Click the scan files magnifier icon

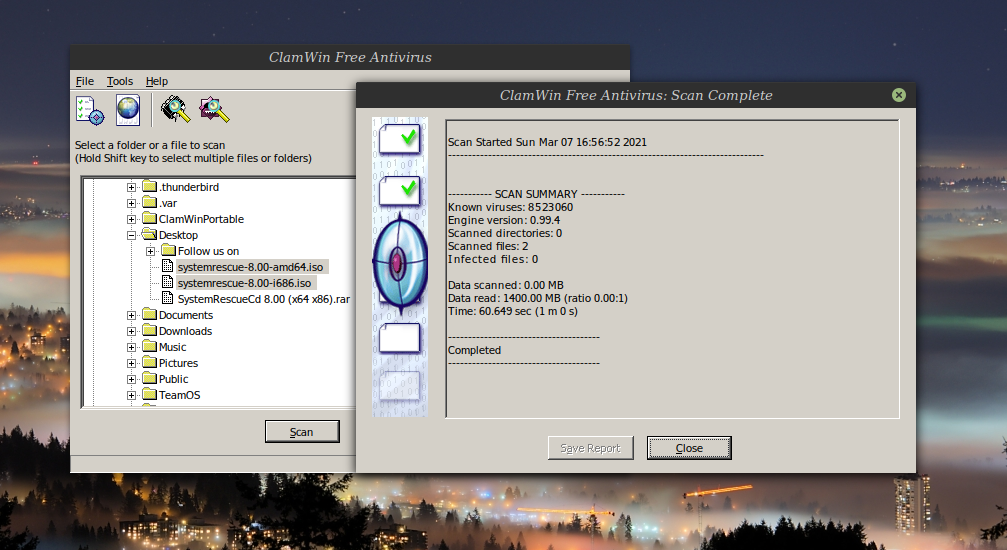coord(214,109)
